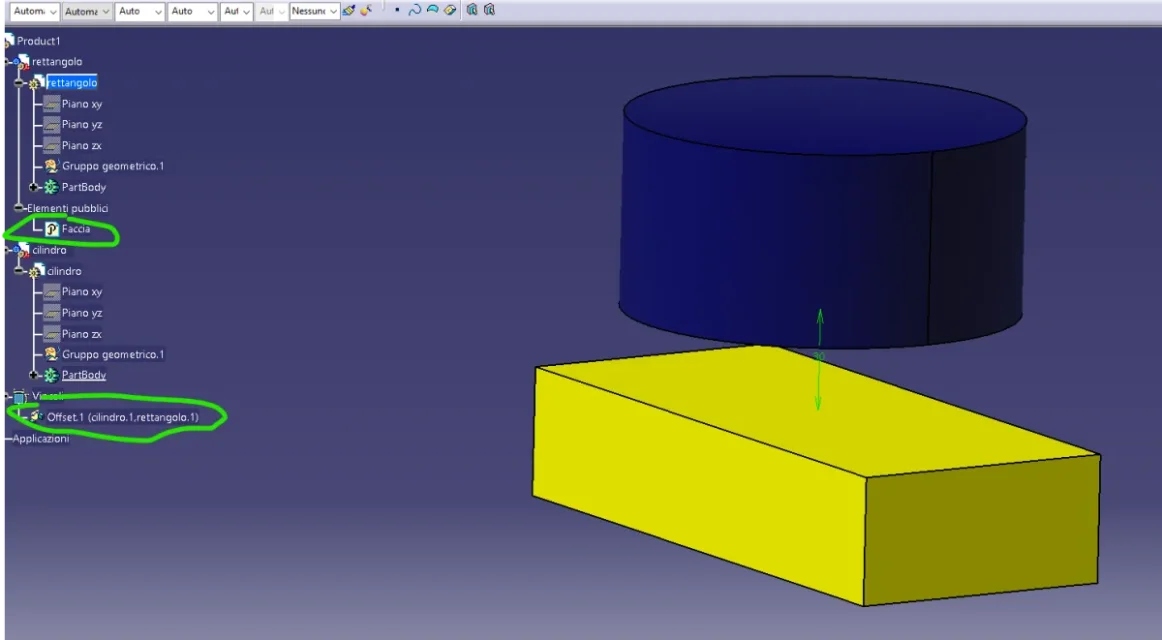Viewport: 1162px width, 640px height.
Task: Select the surface patch tool icon
Action: (x=432, y=10)
